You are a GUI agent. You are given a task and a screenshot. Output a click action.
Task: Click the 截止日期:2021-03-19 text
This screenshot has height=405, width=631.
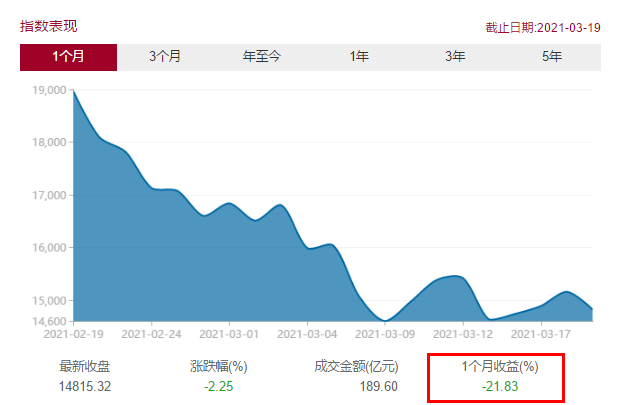click(543, 28)
